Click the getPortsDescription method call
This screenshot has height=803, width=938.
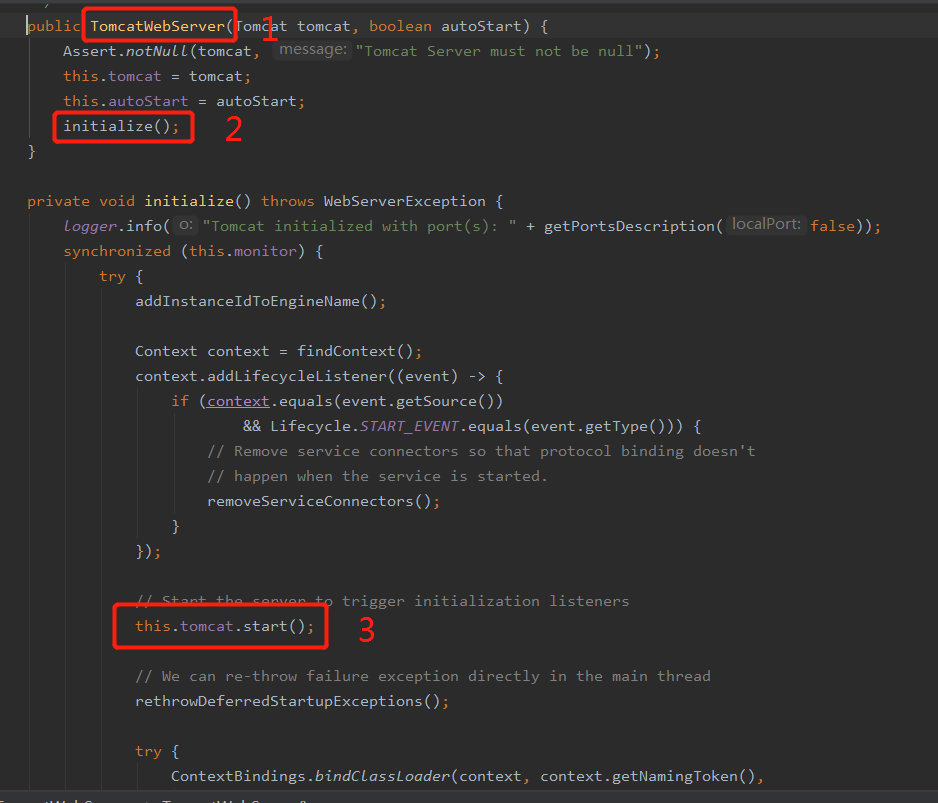pyautogui.click(x=629, y=226)
